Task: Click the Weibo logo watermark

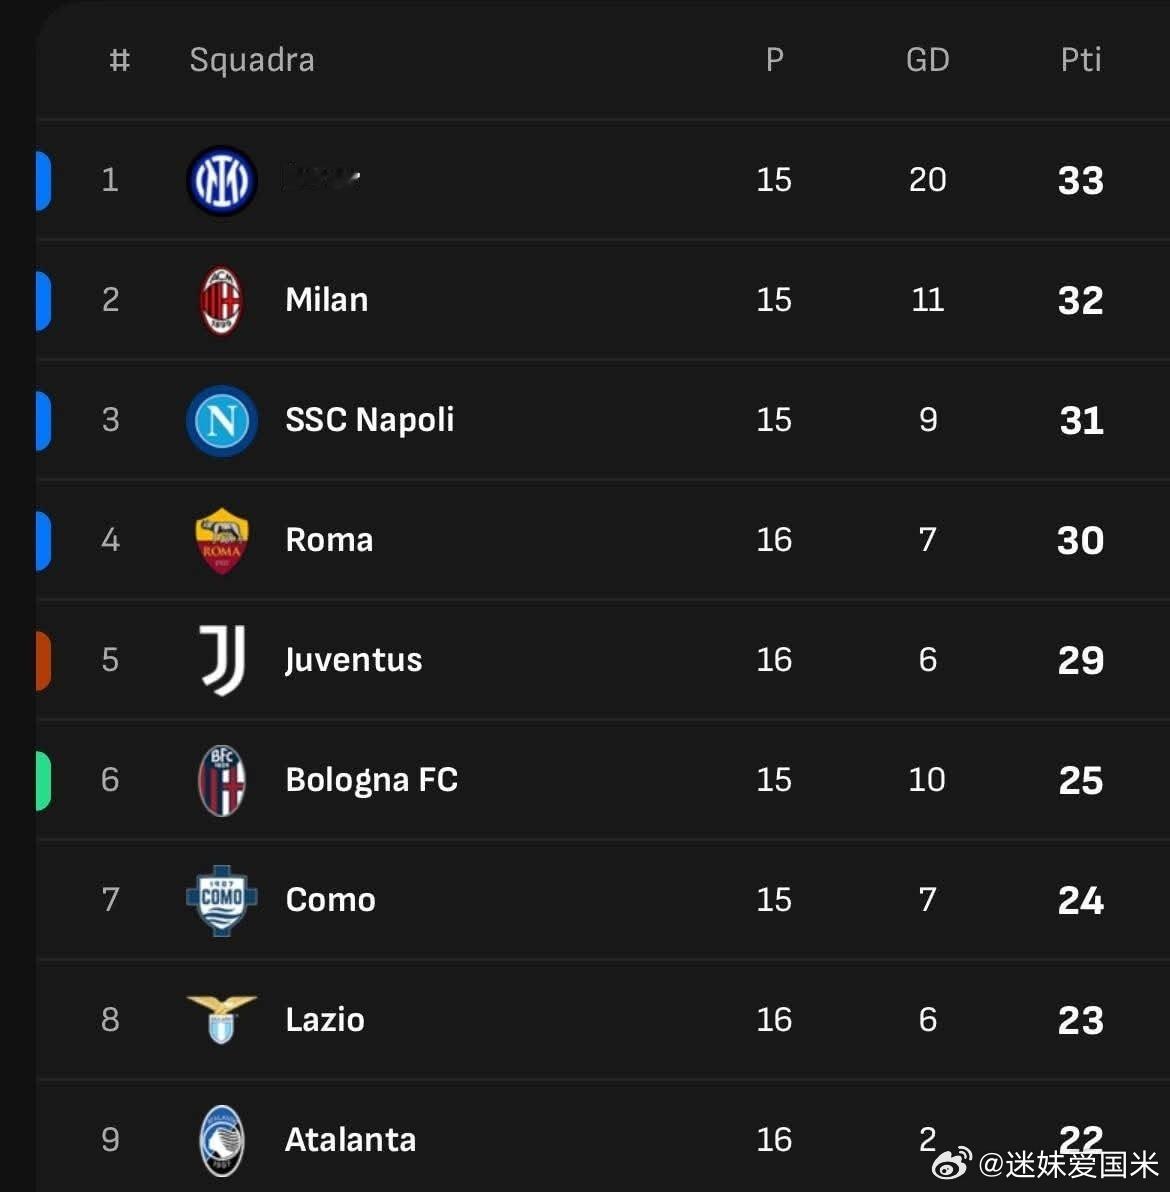Action: (x=952, y=1163)
